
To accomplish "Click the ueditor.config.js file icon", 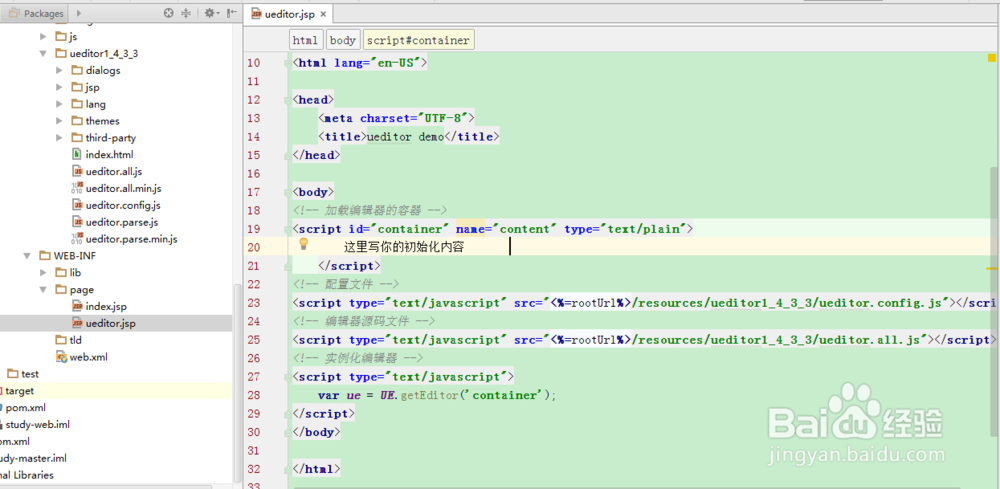I will tap(77, 205).
